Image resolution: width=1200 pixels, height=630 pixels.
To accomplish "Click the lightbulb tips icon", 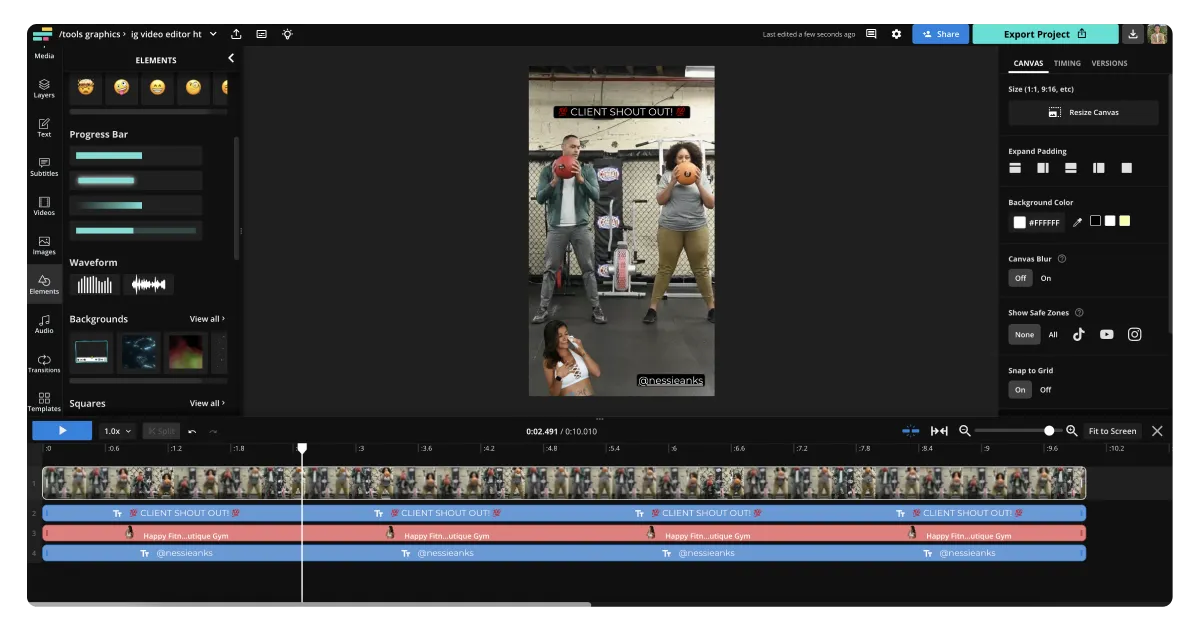I will tap(287, 34).
